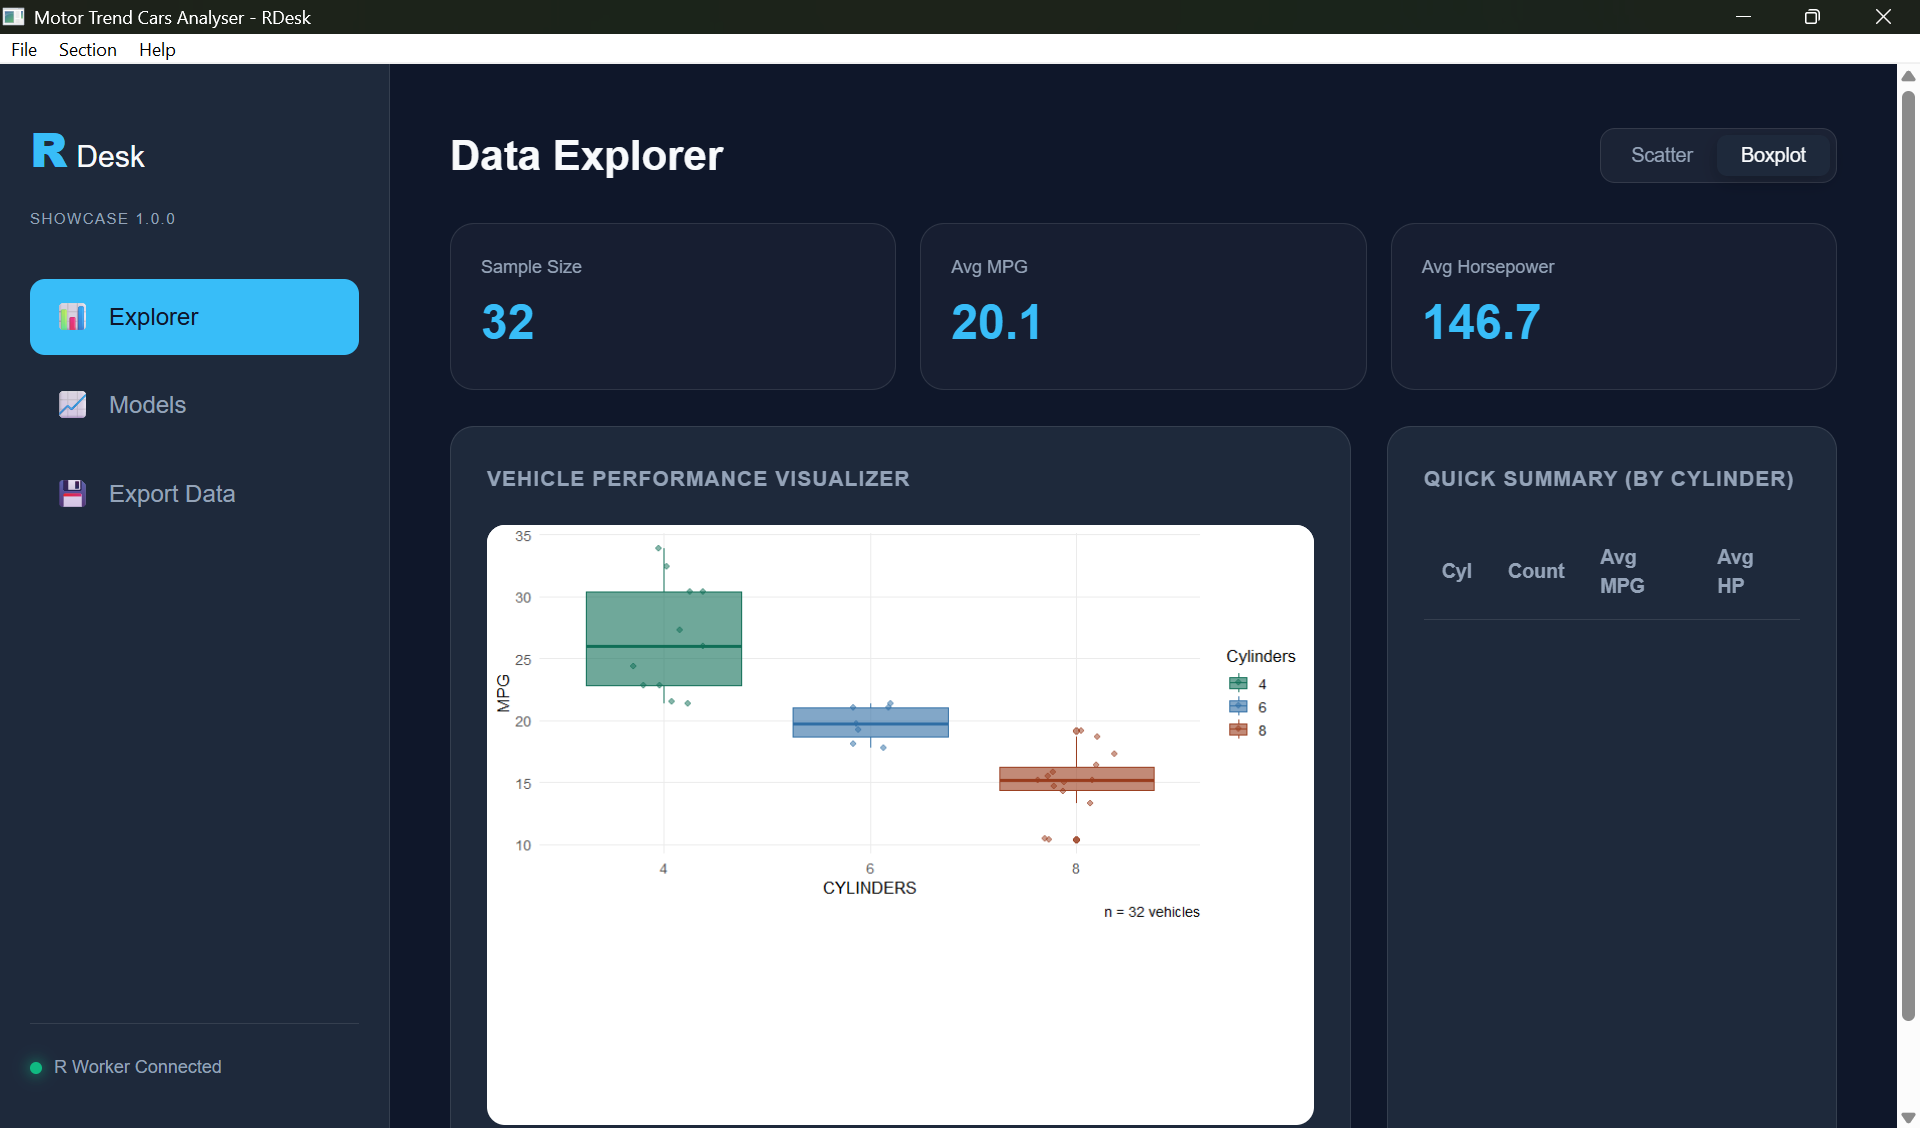Click the Export Data floppy disk icon
Screen dimensions: 1920x1128
[71, 493]
